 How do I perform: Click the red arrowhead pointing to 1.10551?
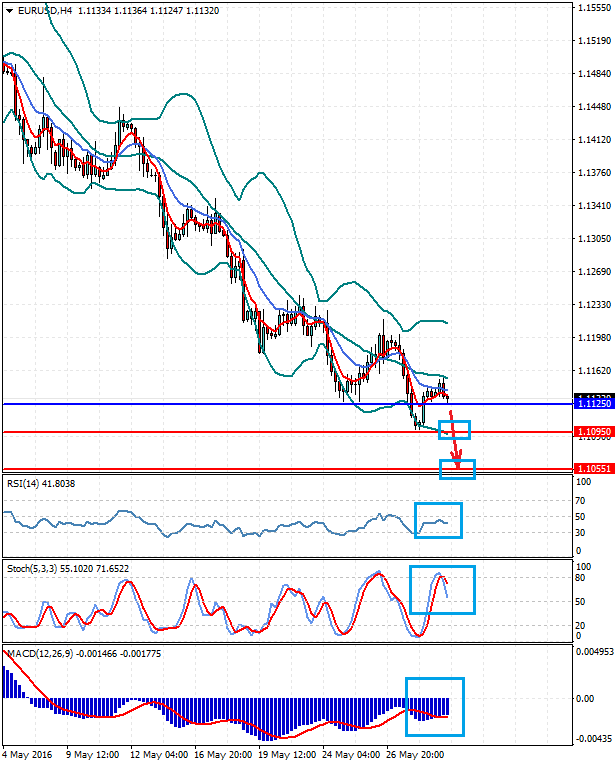pyautogui.click(x=458, y=462)
